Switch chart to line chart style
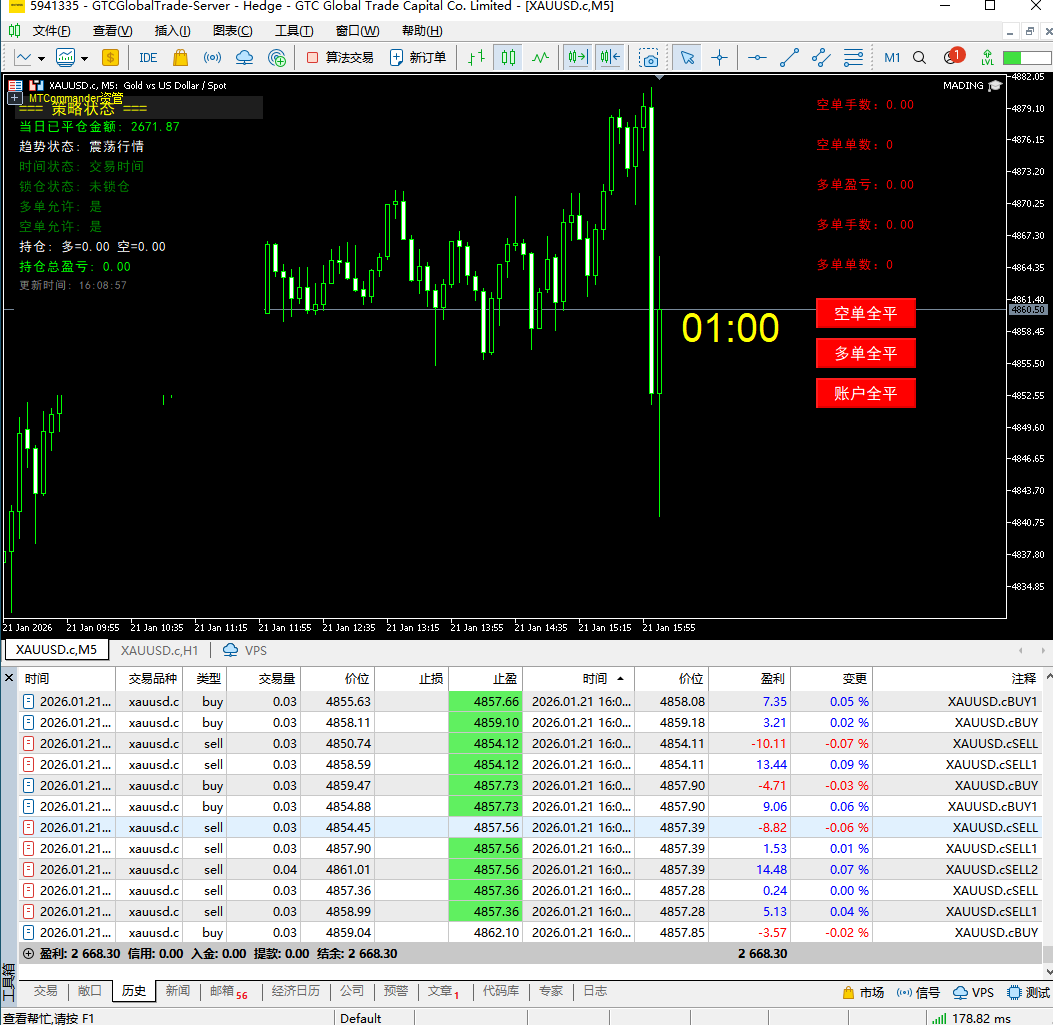 [x=541, y=58]
